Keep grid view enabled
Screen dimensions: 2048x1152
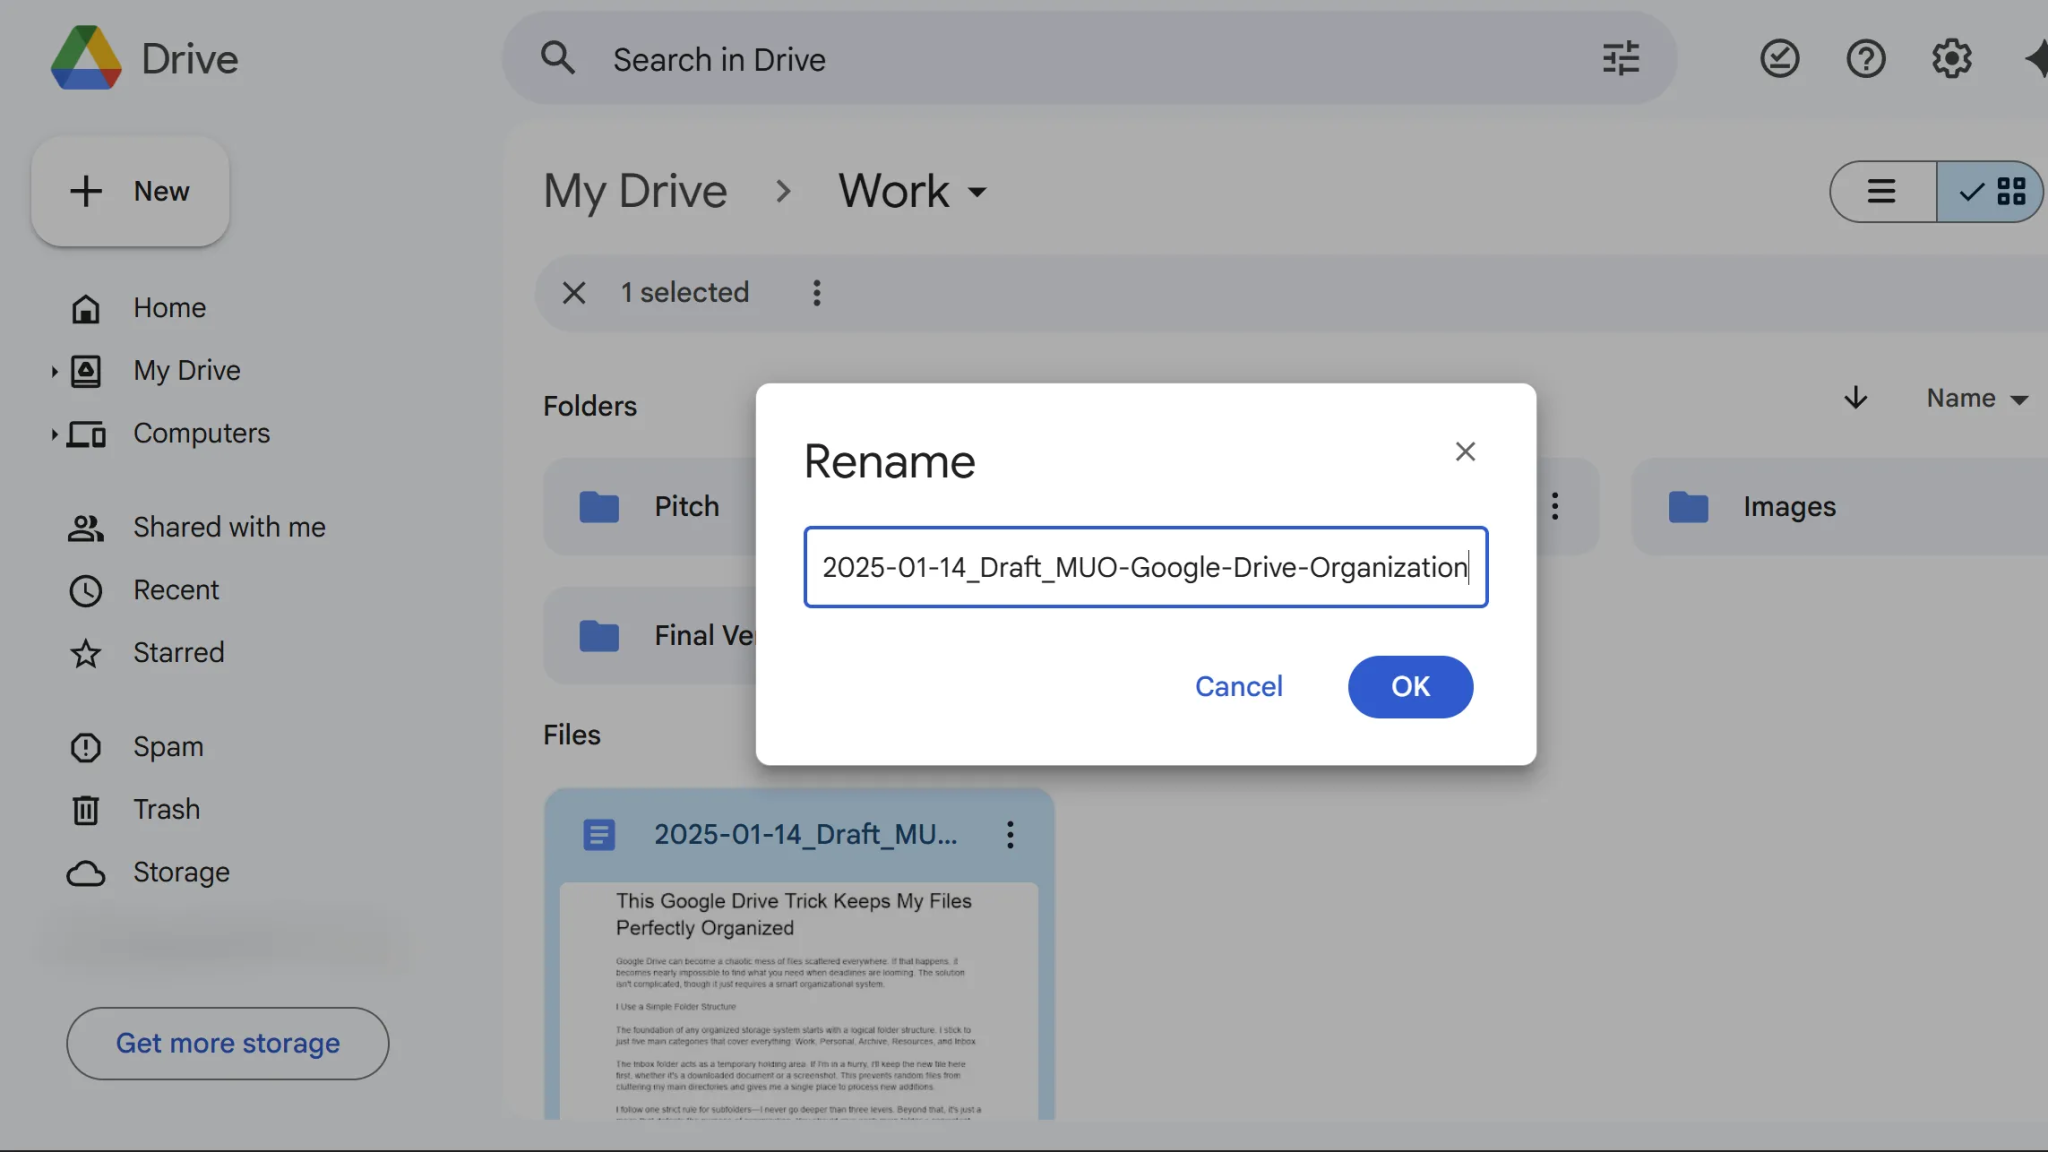1990,191
